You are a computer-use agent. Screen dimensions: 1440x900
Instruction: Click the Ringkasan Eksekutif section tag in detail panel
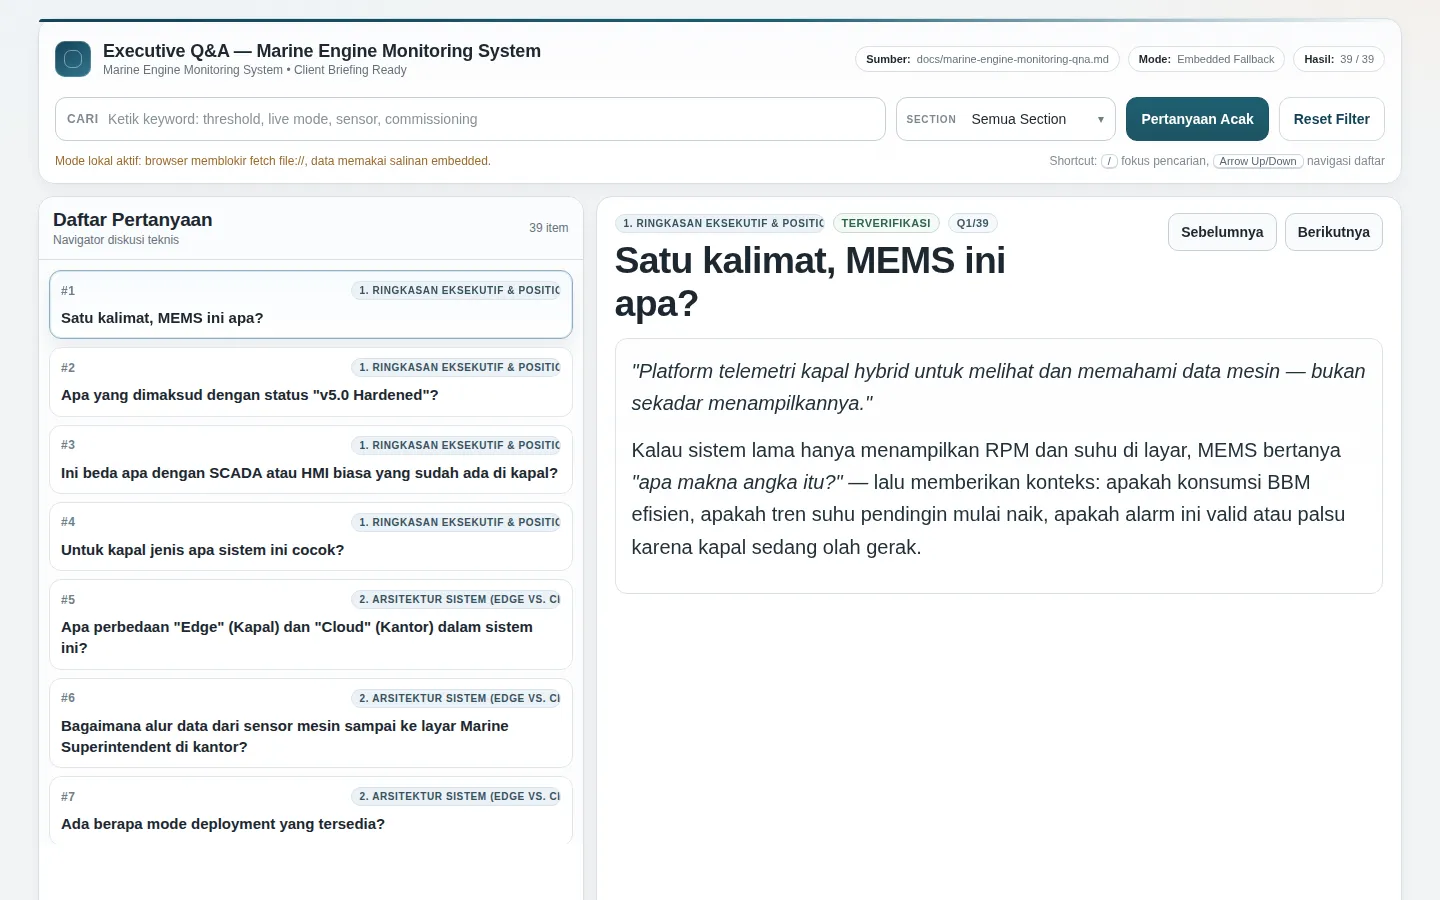[720, 223]
